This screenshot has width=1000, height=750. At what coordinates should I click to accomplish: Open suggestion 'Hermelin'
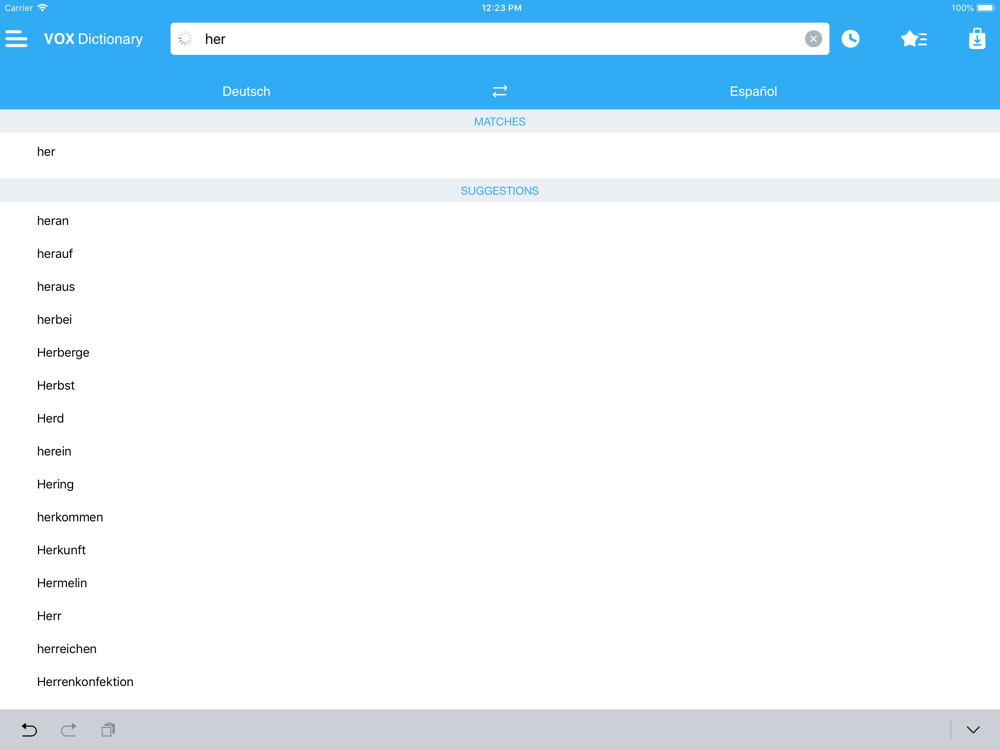(x=499, y=584)
